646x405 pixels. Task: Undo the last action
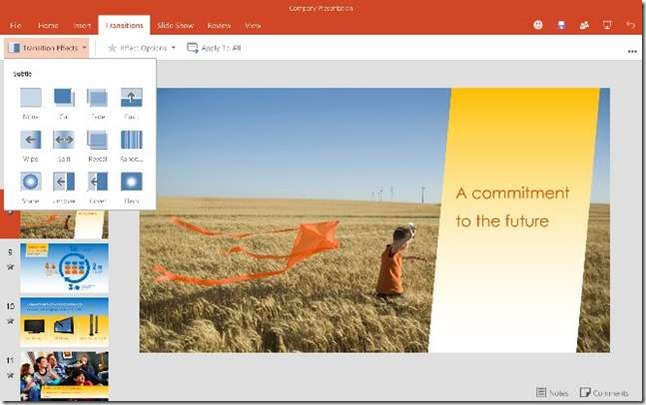click(x=630, y=24)
